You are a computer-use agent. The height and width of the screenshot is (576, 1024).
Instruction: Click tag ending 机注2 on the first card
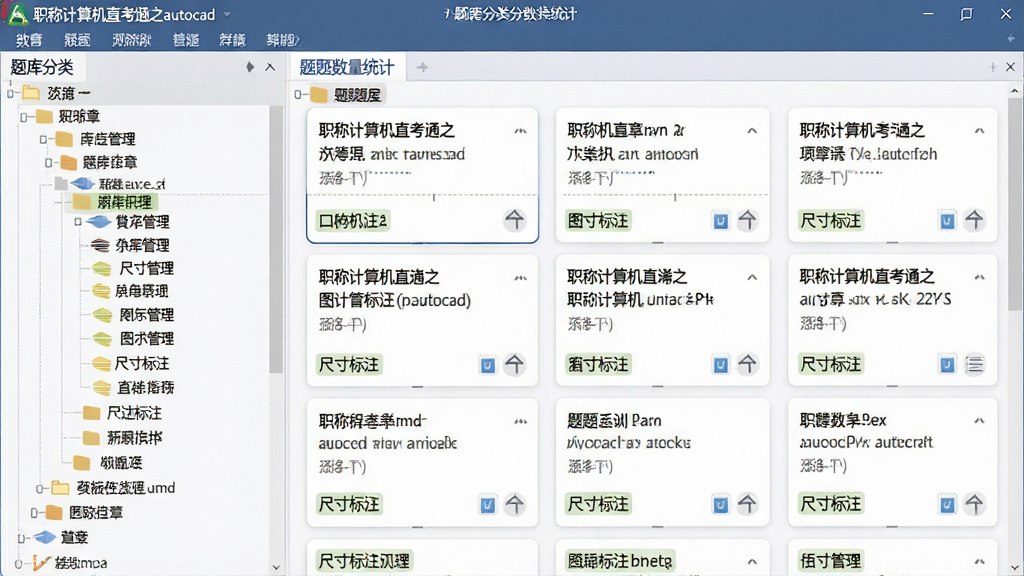click(x=352, y=221)
